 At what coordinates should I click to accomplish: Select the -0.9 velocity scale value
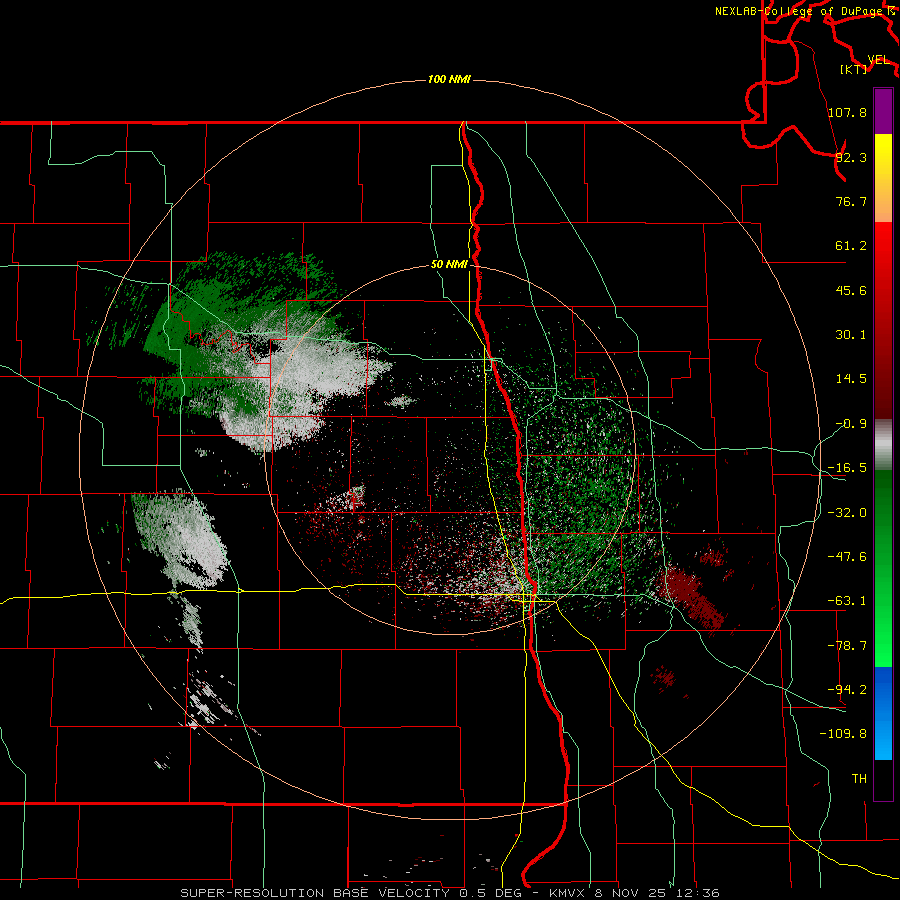[851, 424]
